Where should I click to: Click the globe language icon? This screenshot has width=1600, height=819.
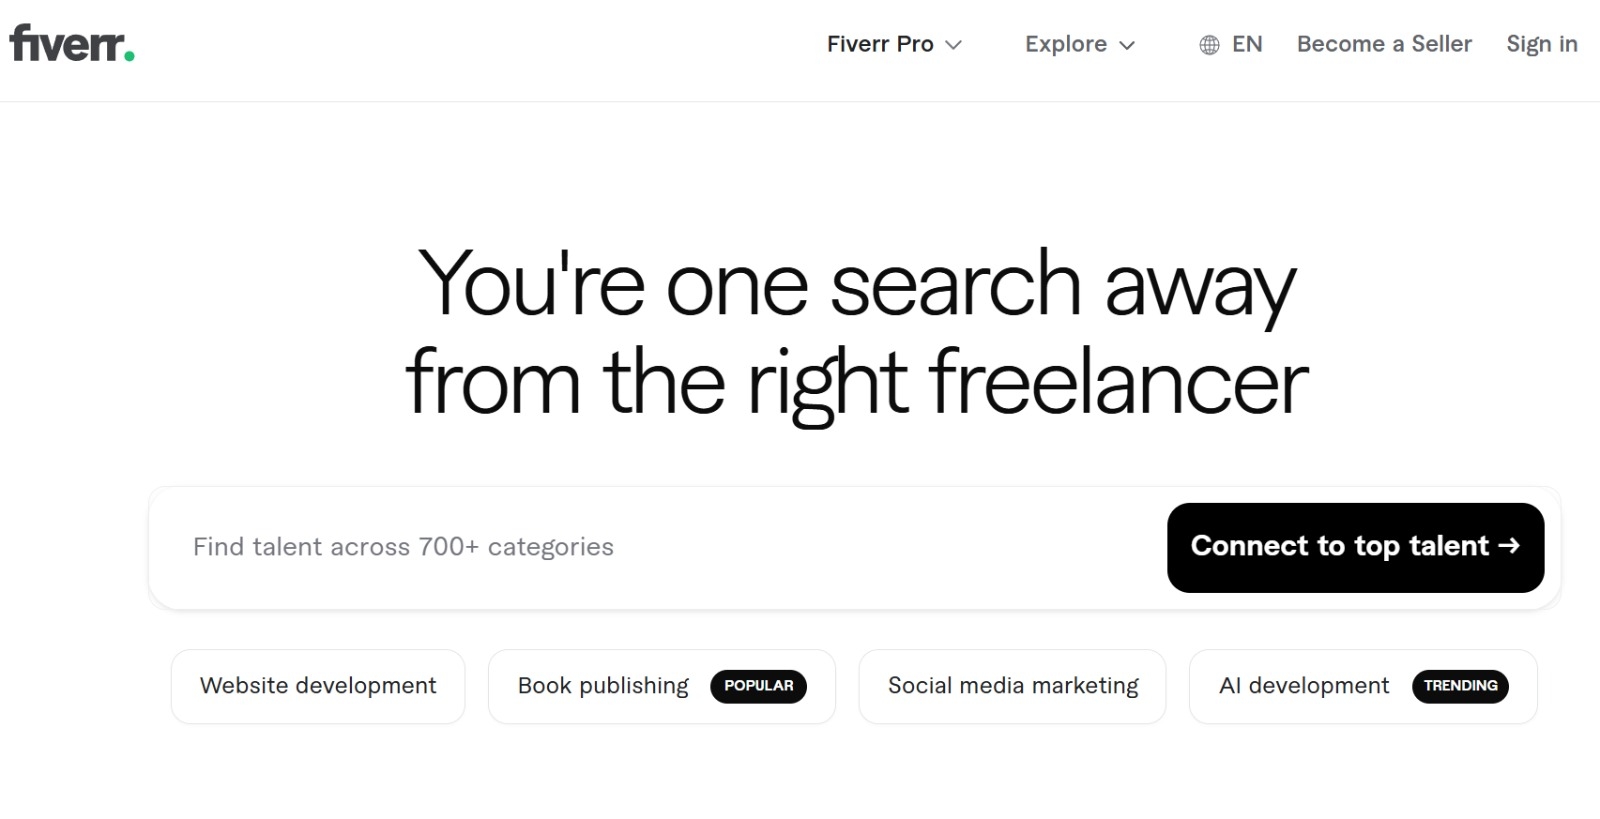(1208, 44)
